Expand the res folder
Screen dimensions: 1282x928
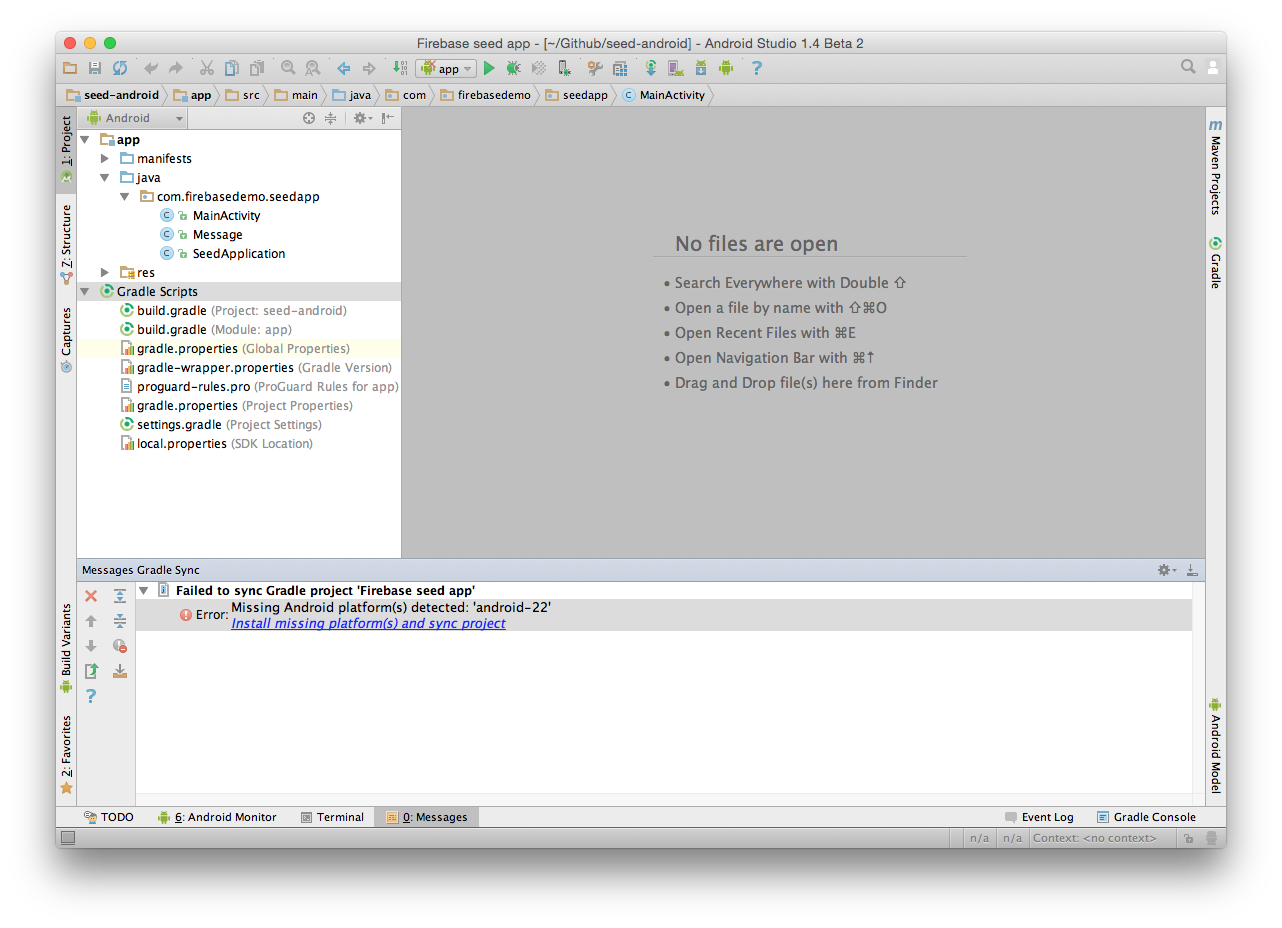pyautogui.click(x=105, y=273)
